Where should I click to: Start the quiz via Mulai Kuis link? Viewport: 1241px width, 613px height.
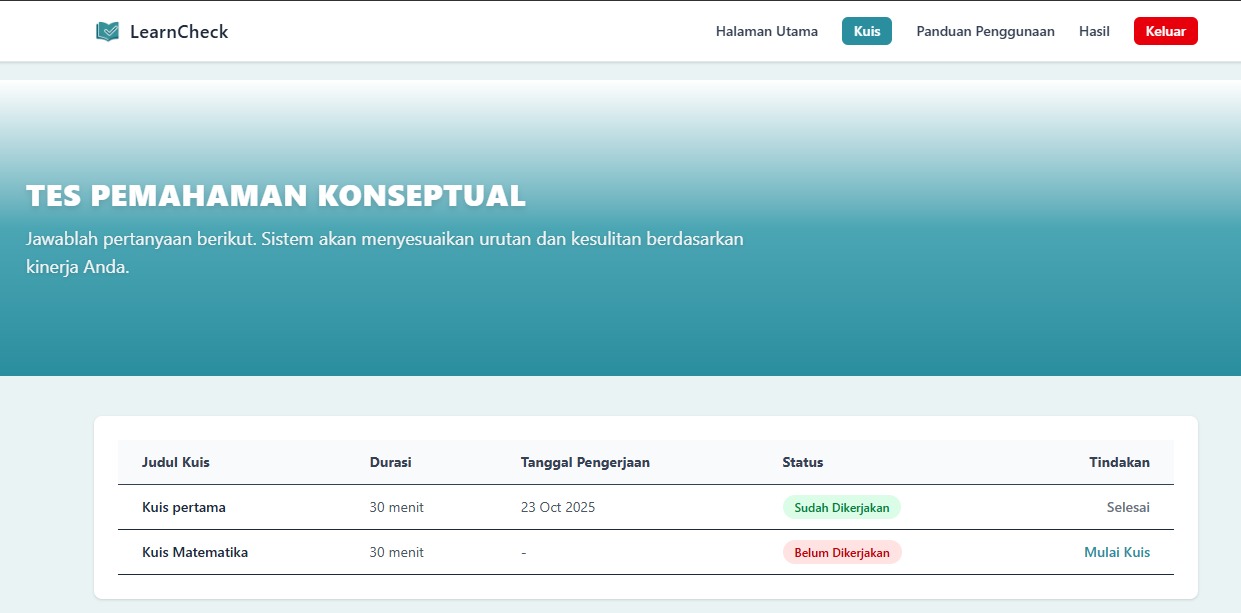click(1117, 551)
